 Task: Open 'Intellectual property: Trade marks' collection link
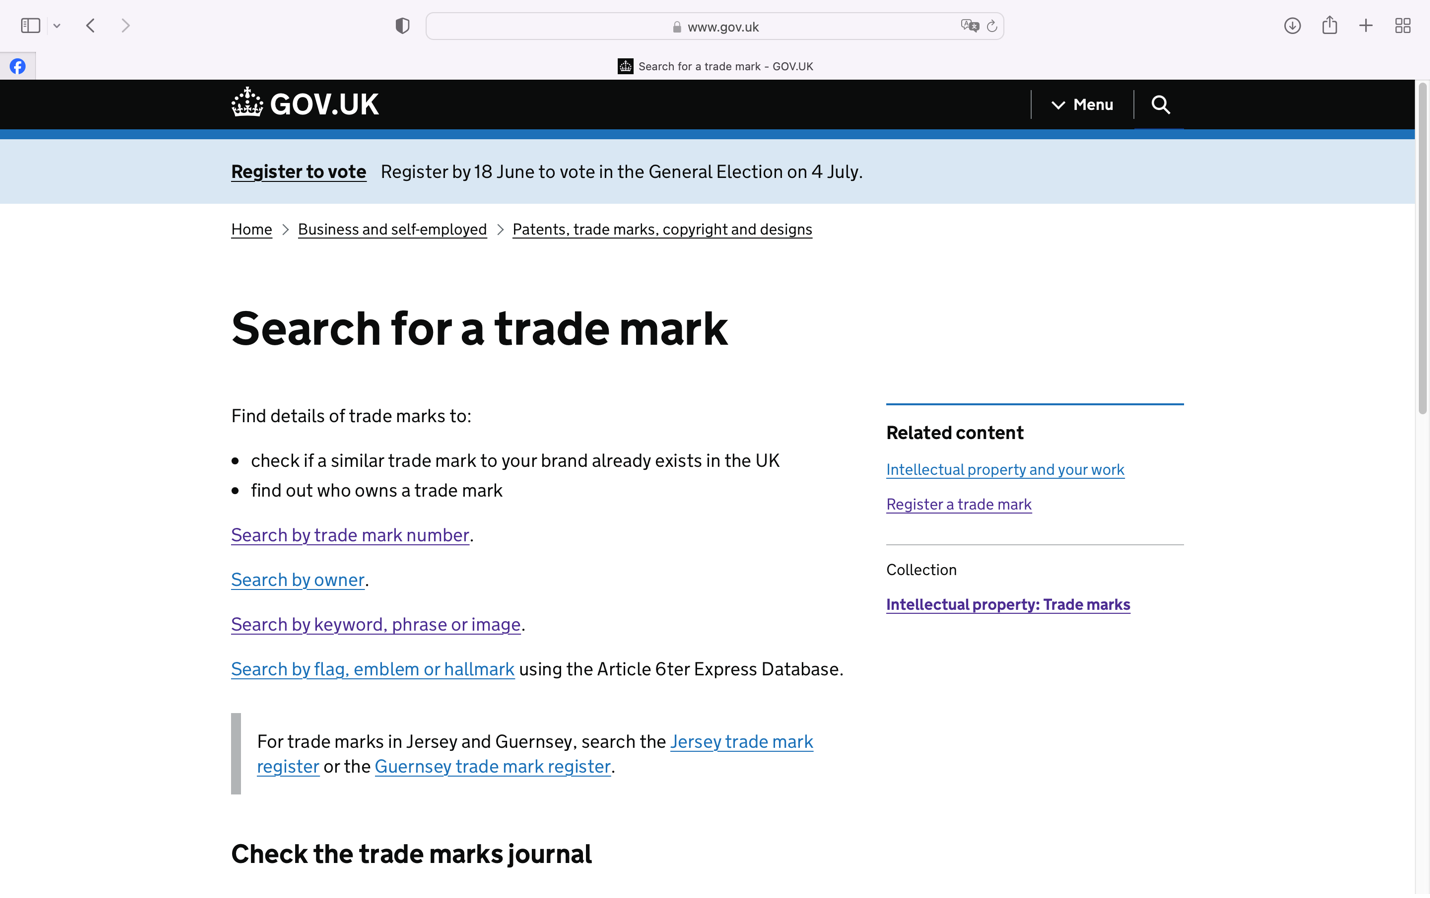click(x=1008, y=605)
